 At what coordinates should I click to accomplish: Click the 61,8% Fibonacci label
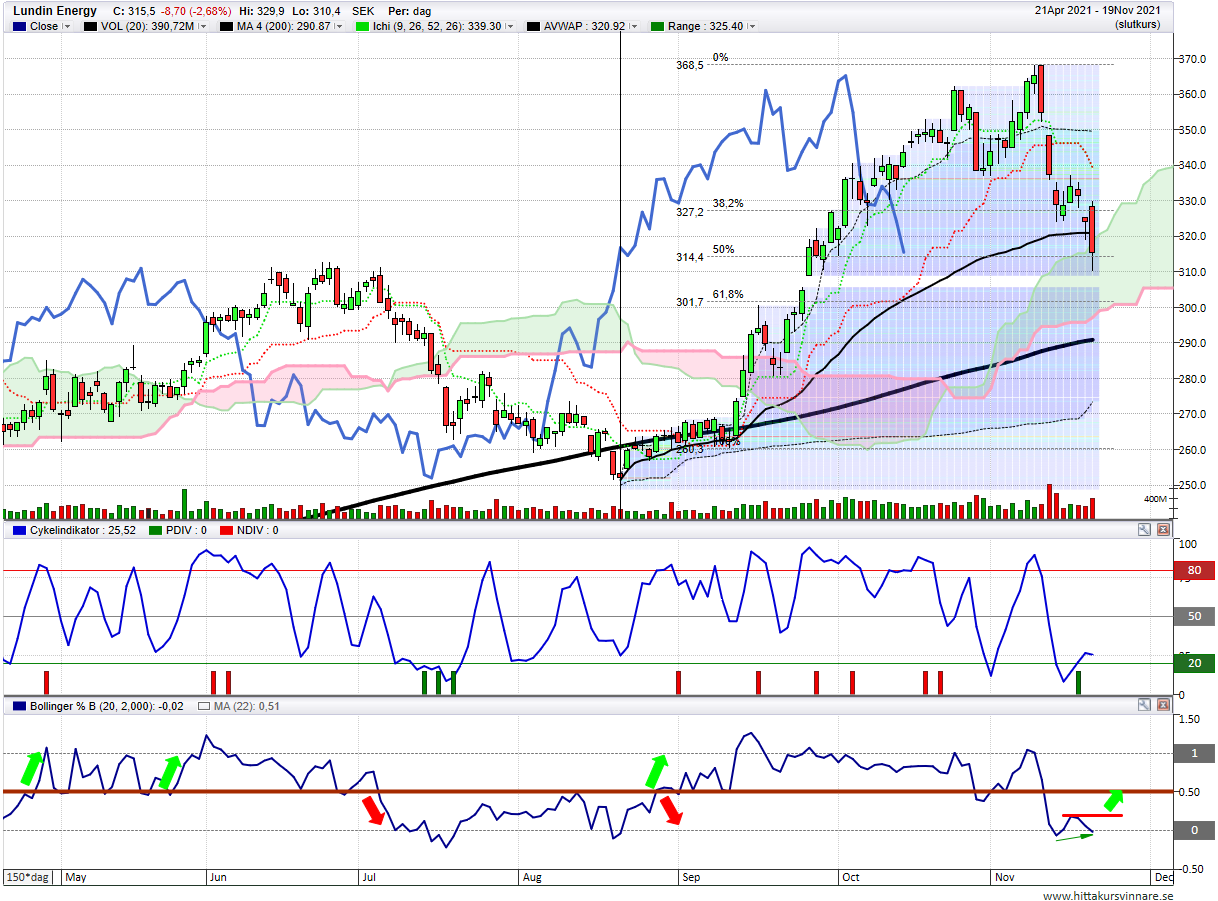[x=728, y=294]
